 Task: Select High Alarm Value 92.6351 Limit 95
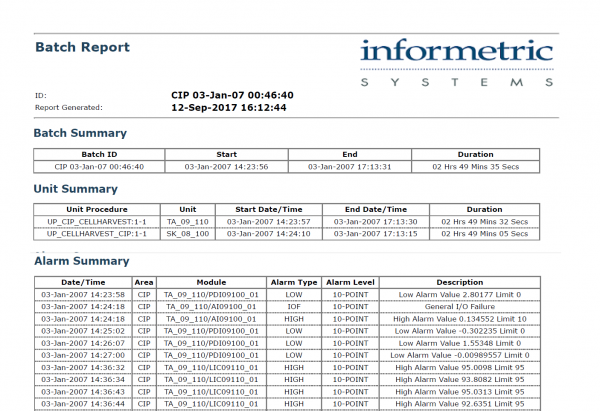[460, 404]
